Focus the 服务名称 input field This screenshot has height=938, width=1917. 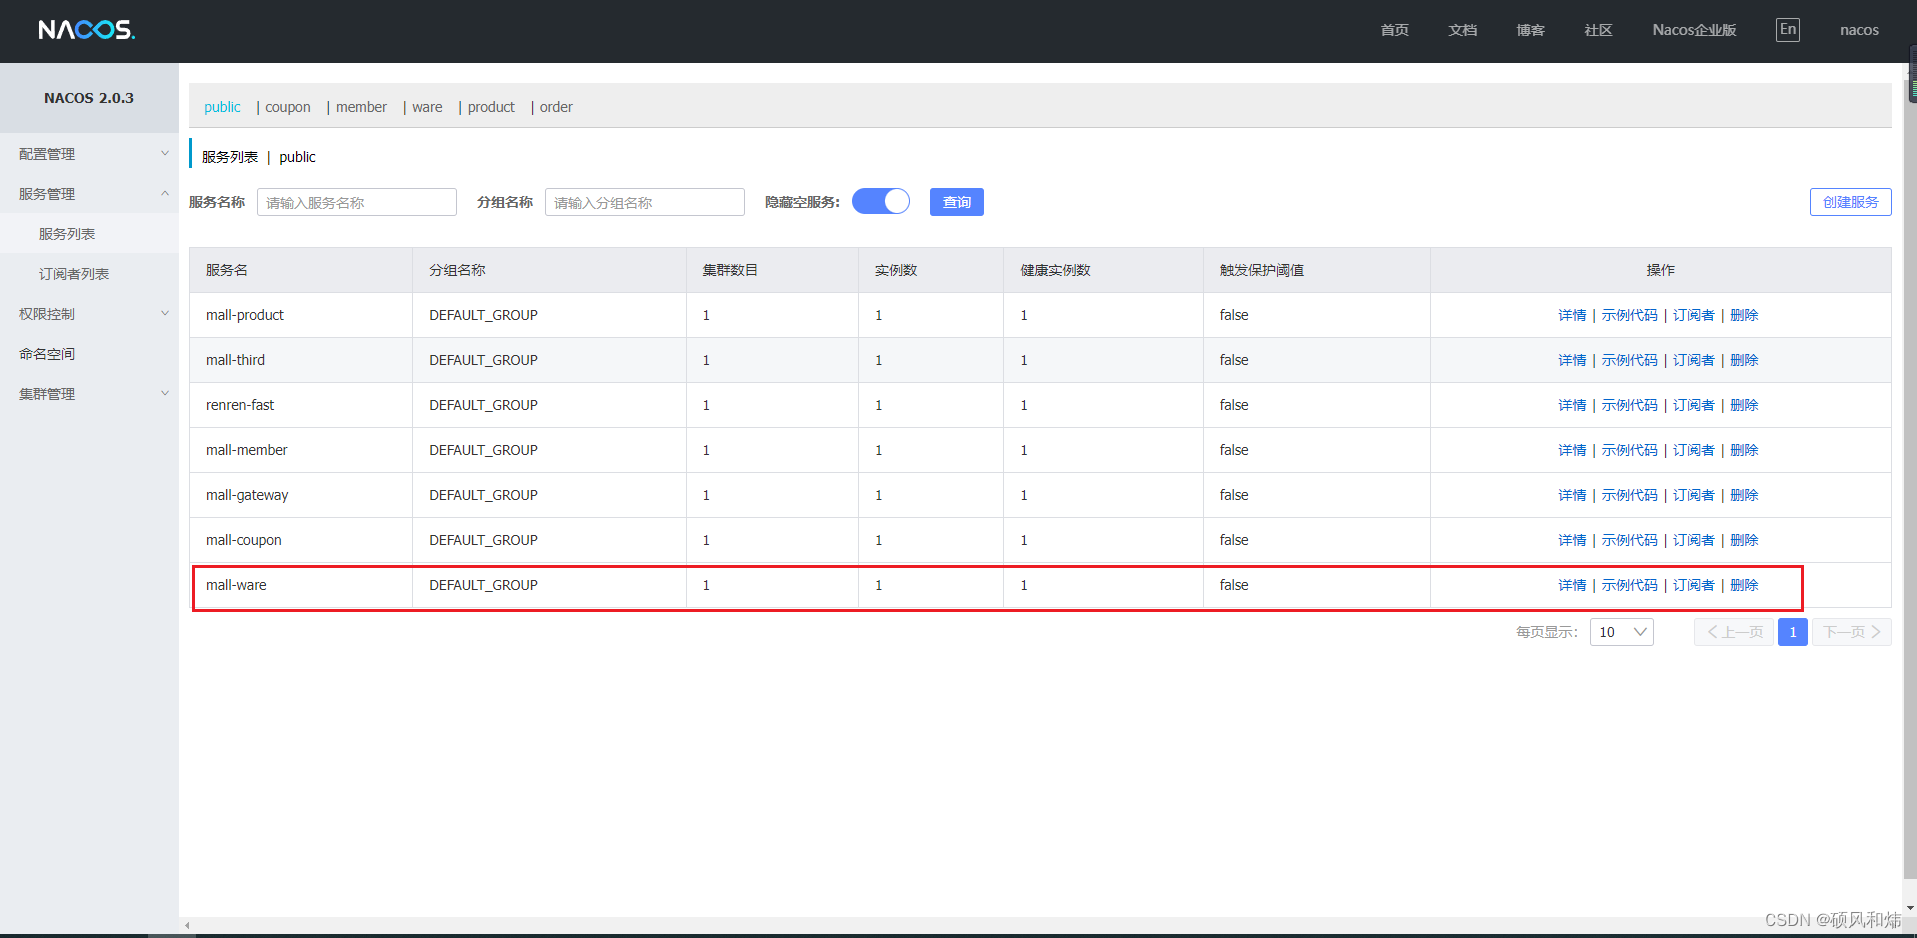357,202
